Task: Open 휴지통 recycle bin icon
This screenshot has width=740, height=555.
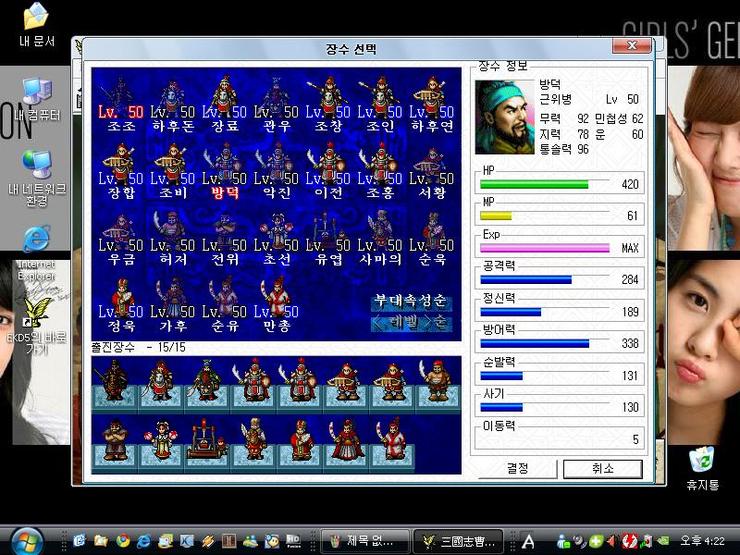Action: pos(703,469)
